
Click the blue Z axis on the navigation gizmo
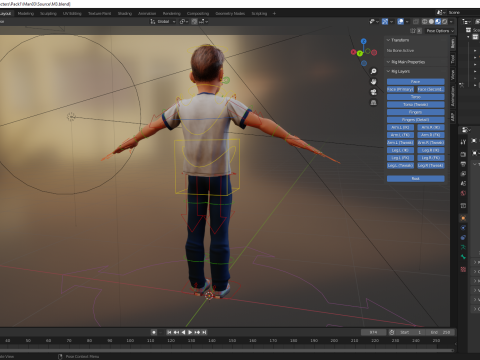364,41
